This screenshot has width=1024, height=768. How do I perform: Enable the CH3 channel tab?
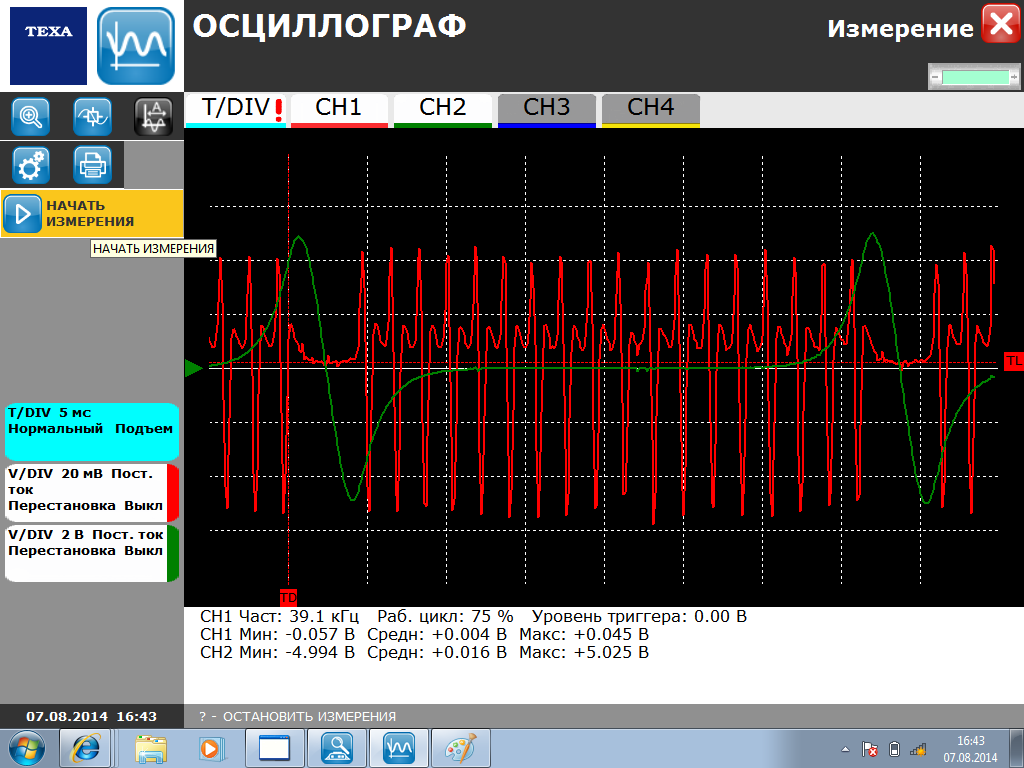[x=546, y=109]
